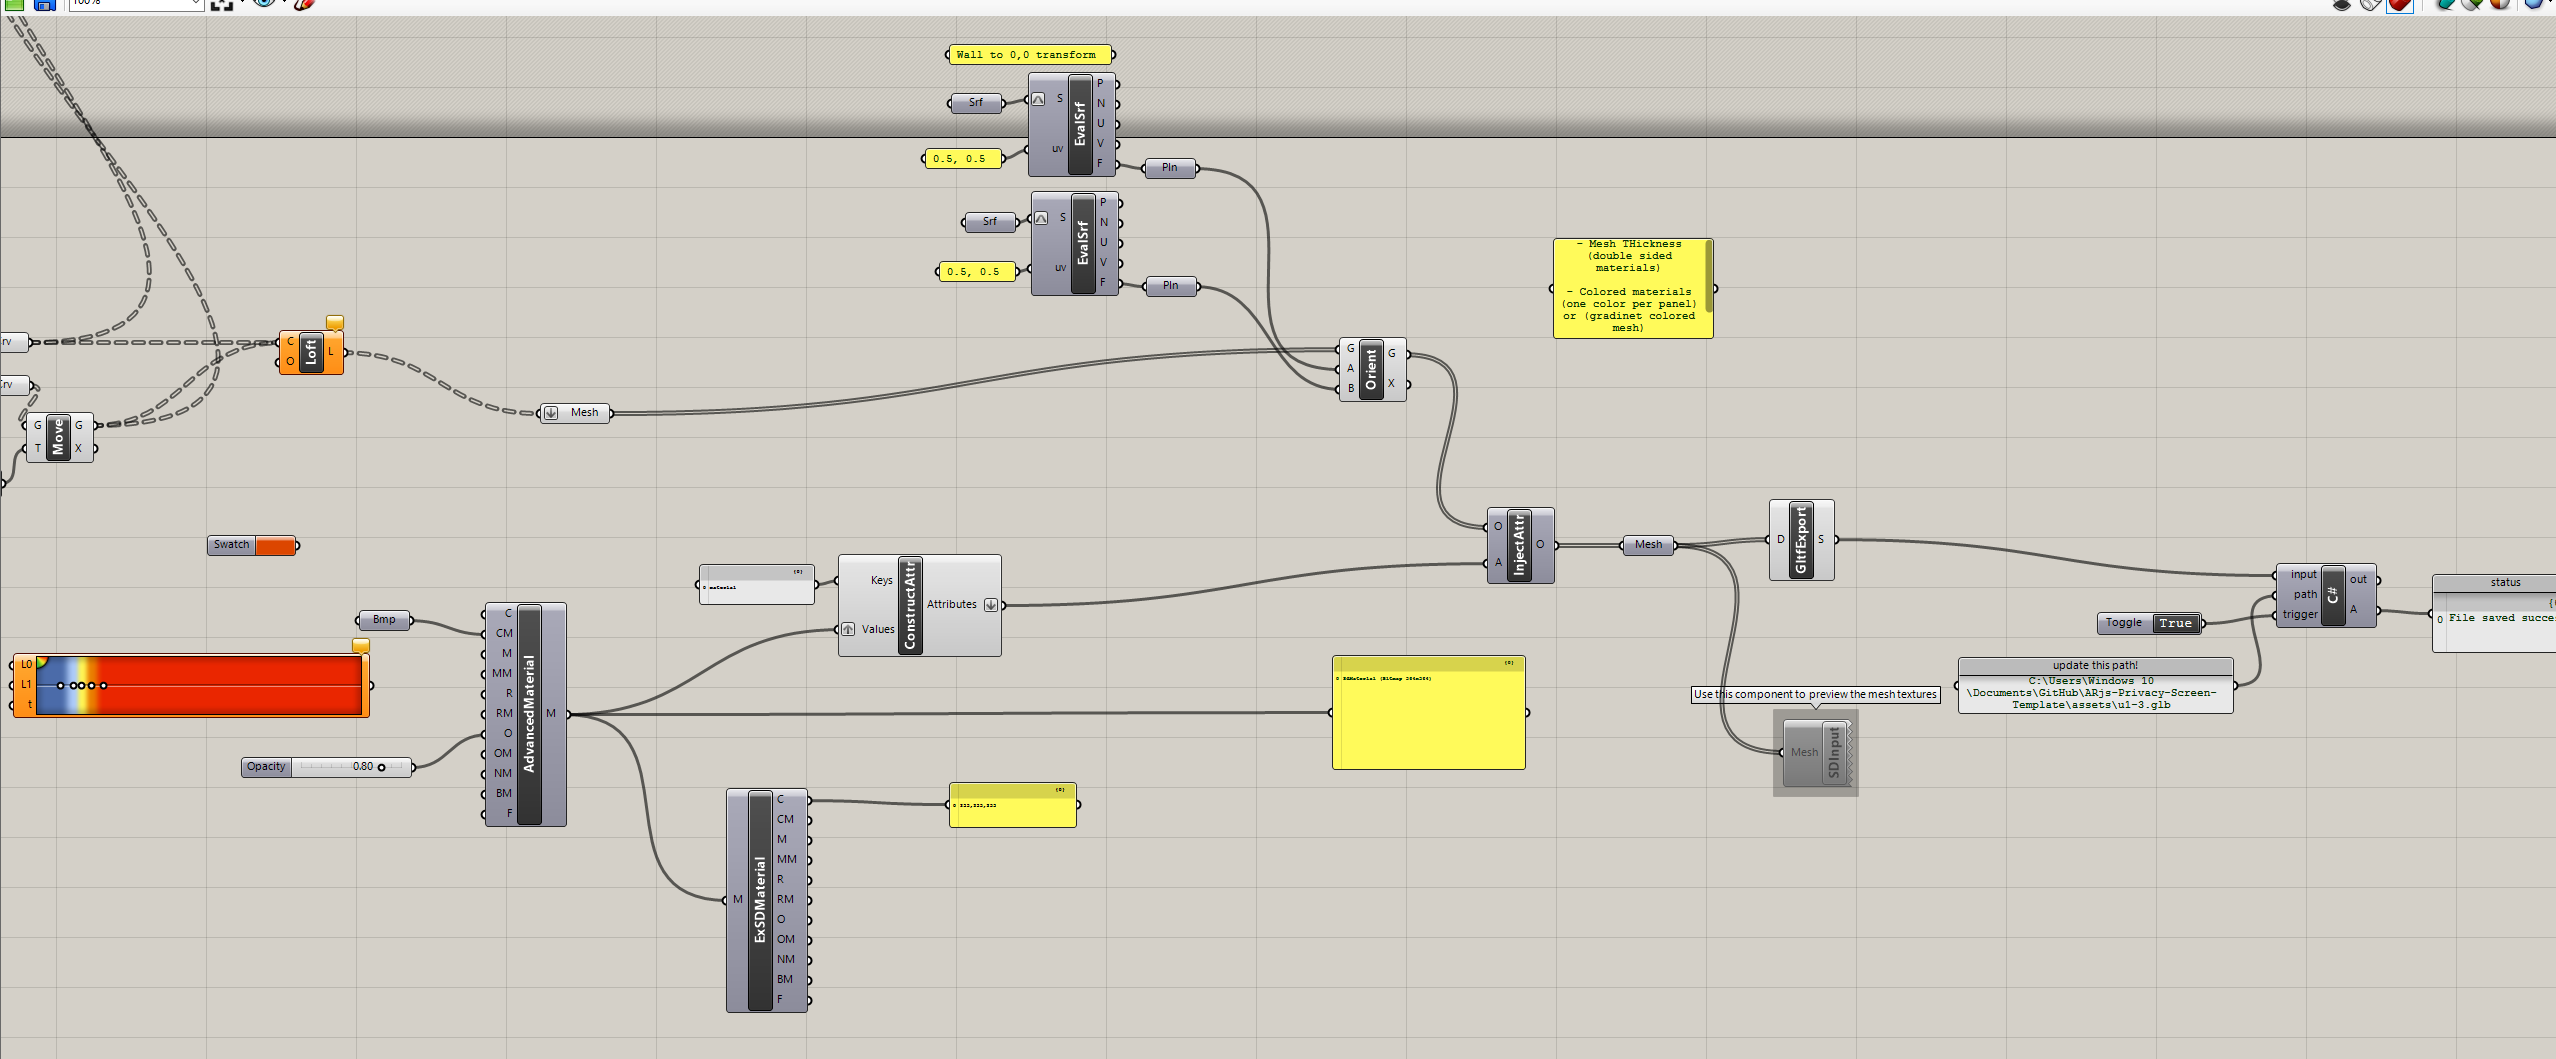Click the Opacity slider handle
Screen dimensions: 2556x1059
point(381,768)
